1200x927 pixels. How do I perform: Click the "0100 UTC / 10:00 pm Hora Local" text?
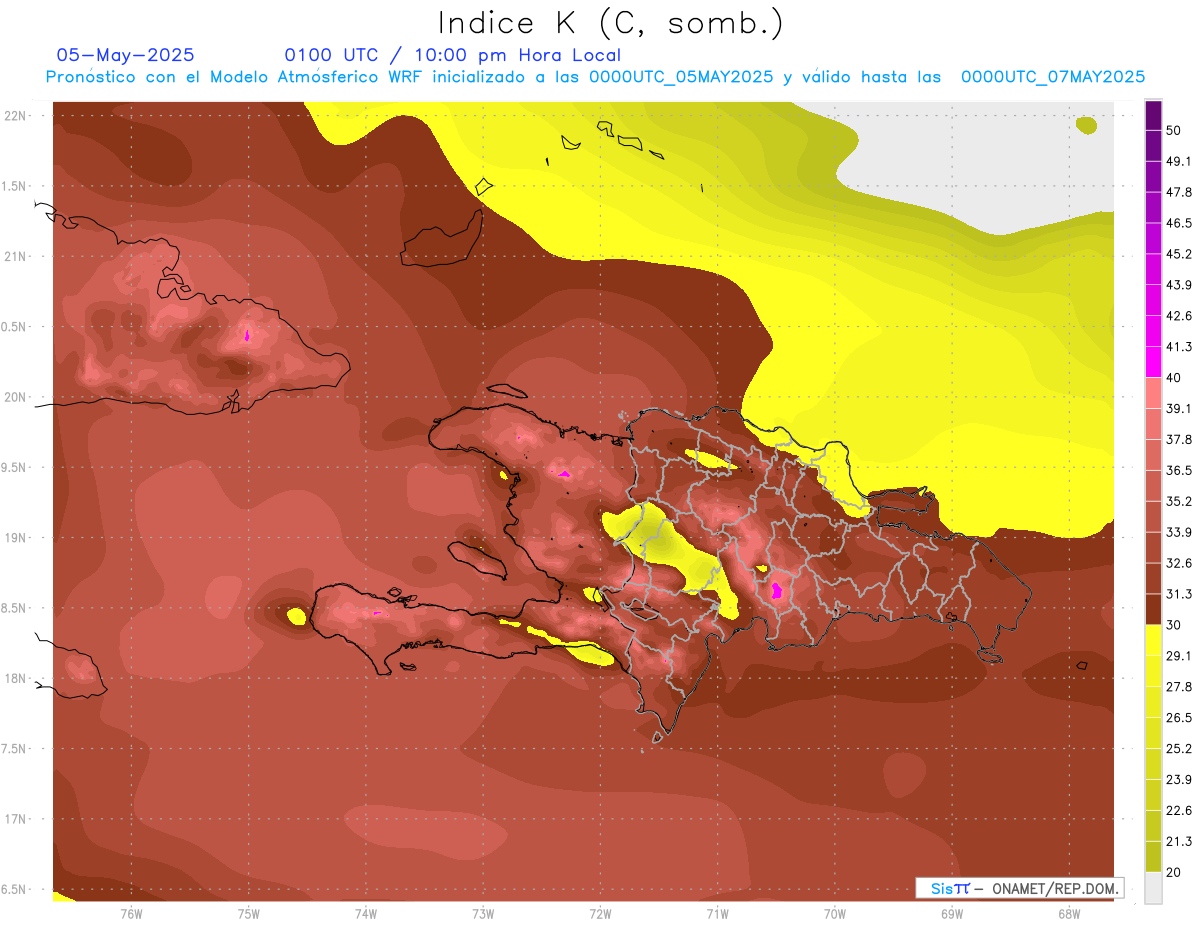pos(452,55)
